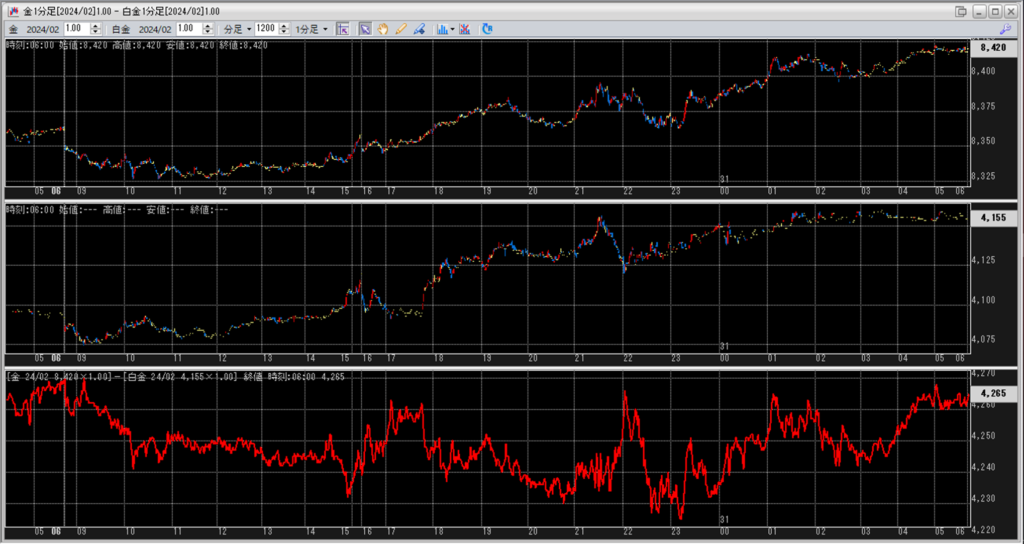Viewport: 1024px width, 544px height.
Task: Minimize the chart window
Action: click(x=979, y=11)
